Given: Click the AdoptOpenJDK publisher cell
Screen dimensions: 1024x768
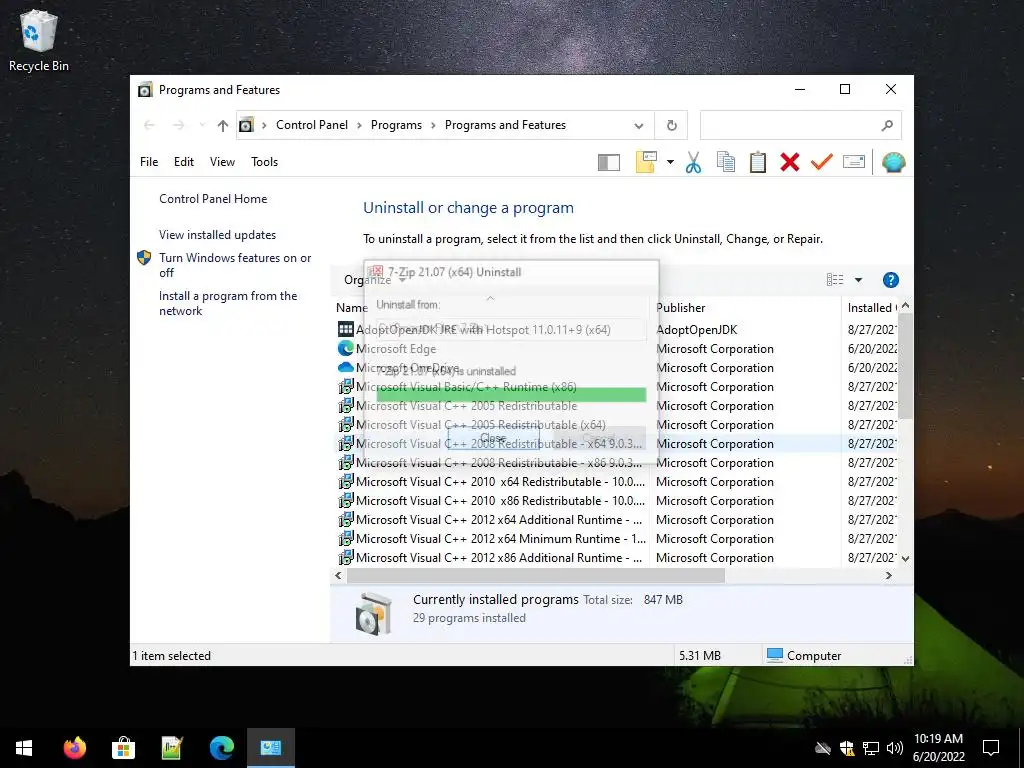Looking at the screenshot, I should coord(696,330).
